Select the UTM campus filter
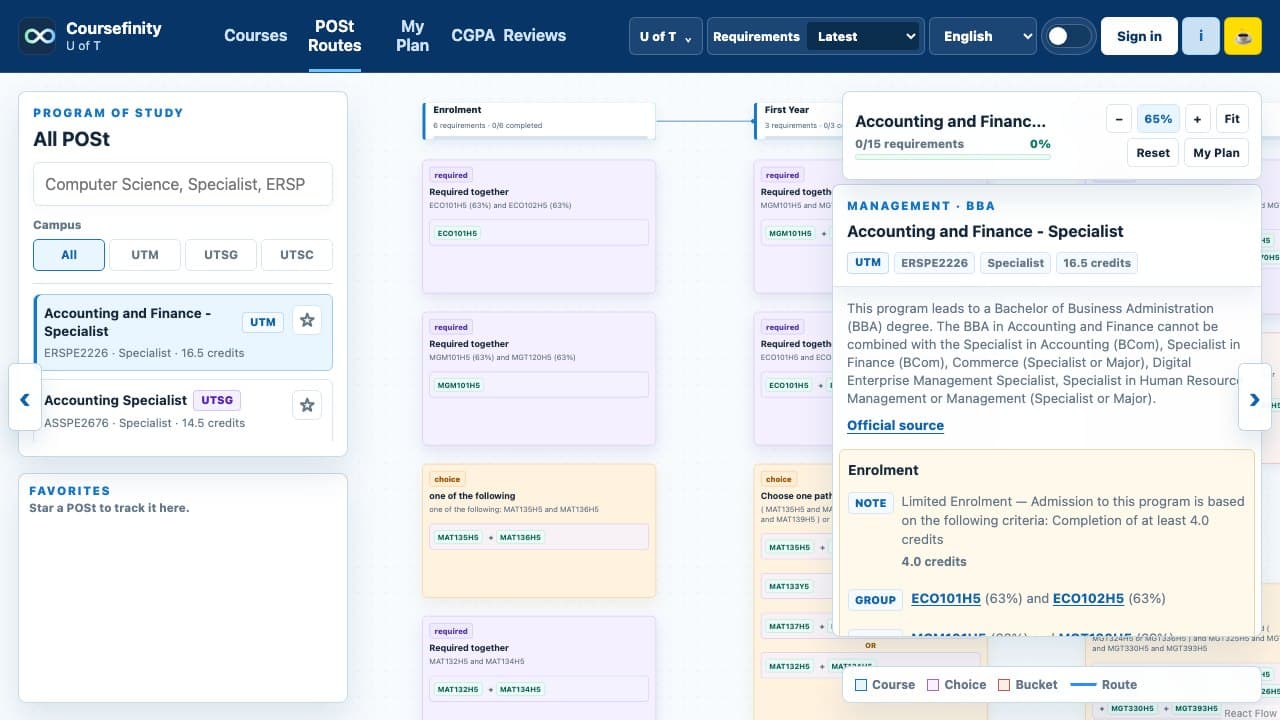Screen dimensions: 1280x720 [x=145, y=254]
